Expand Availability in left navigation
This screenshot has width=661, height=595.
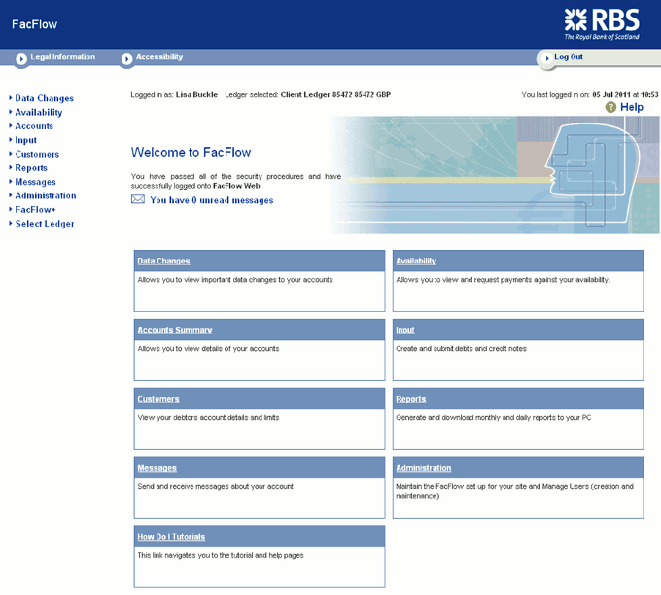click(39, 112)
